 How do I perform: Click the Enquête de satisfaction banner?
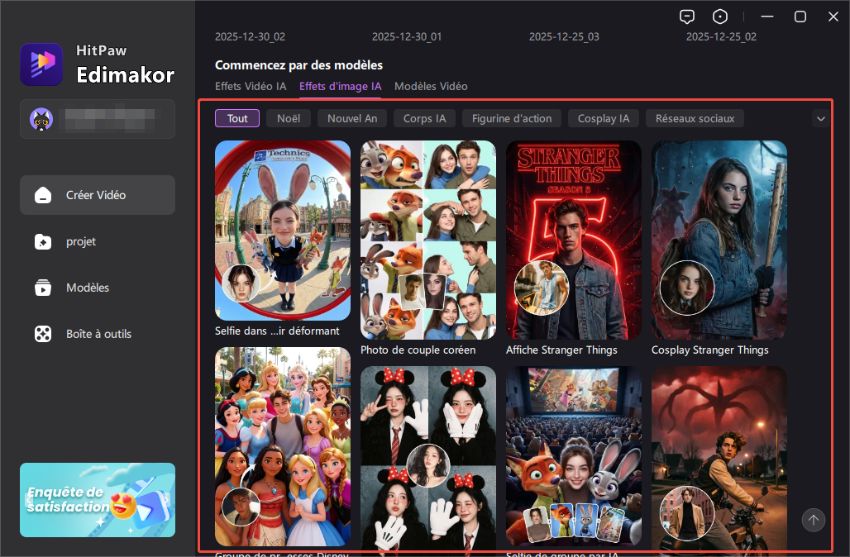pyautogui.click(x=97, y=500)
